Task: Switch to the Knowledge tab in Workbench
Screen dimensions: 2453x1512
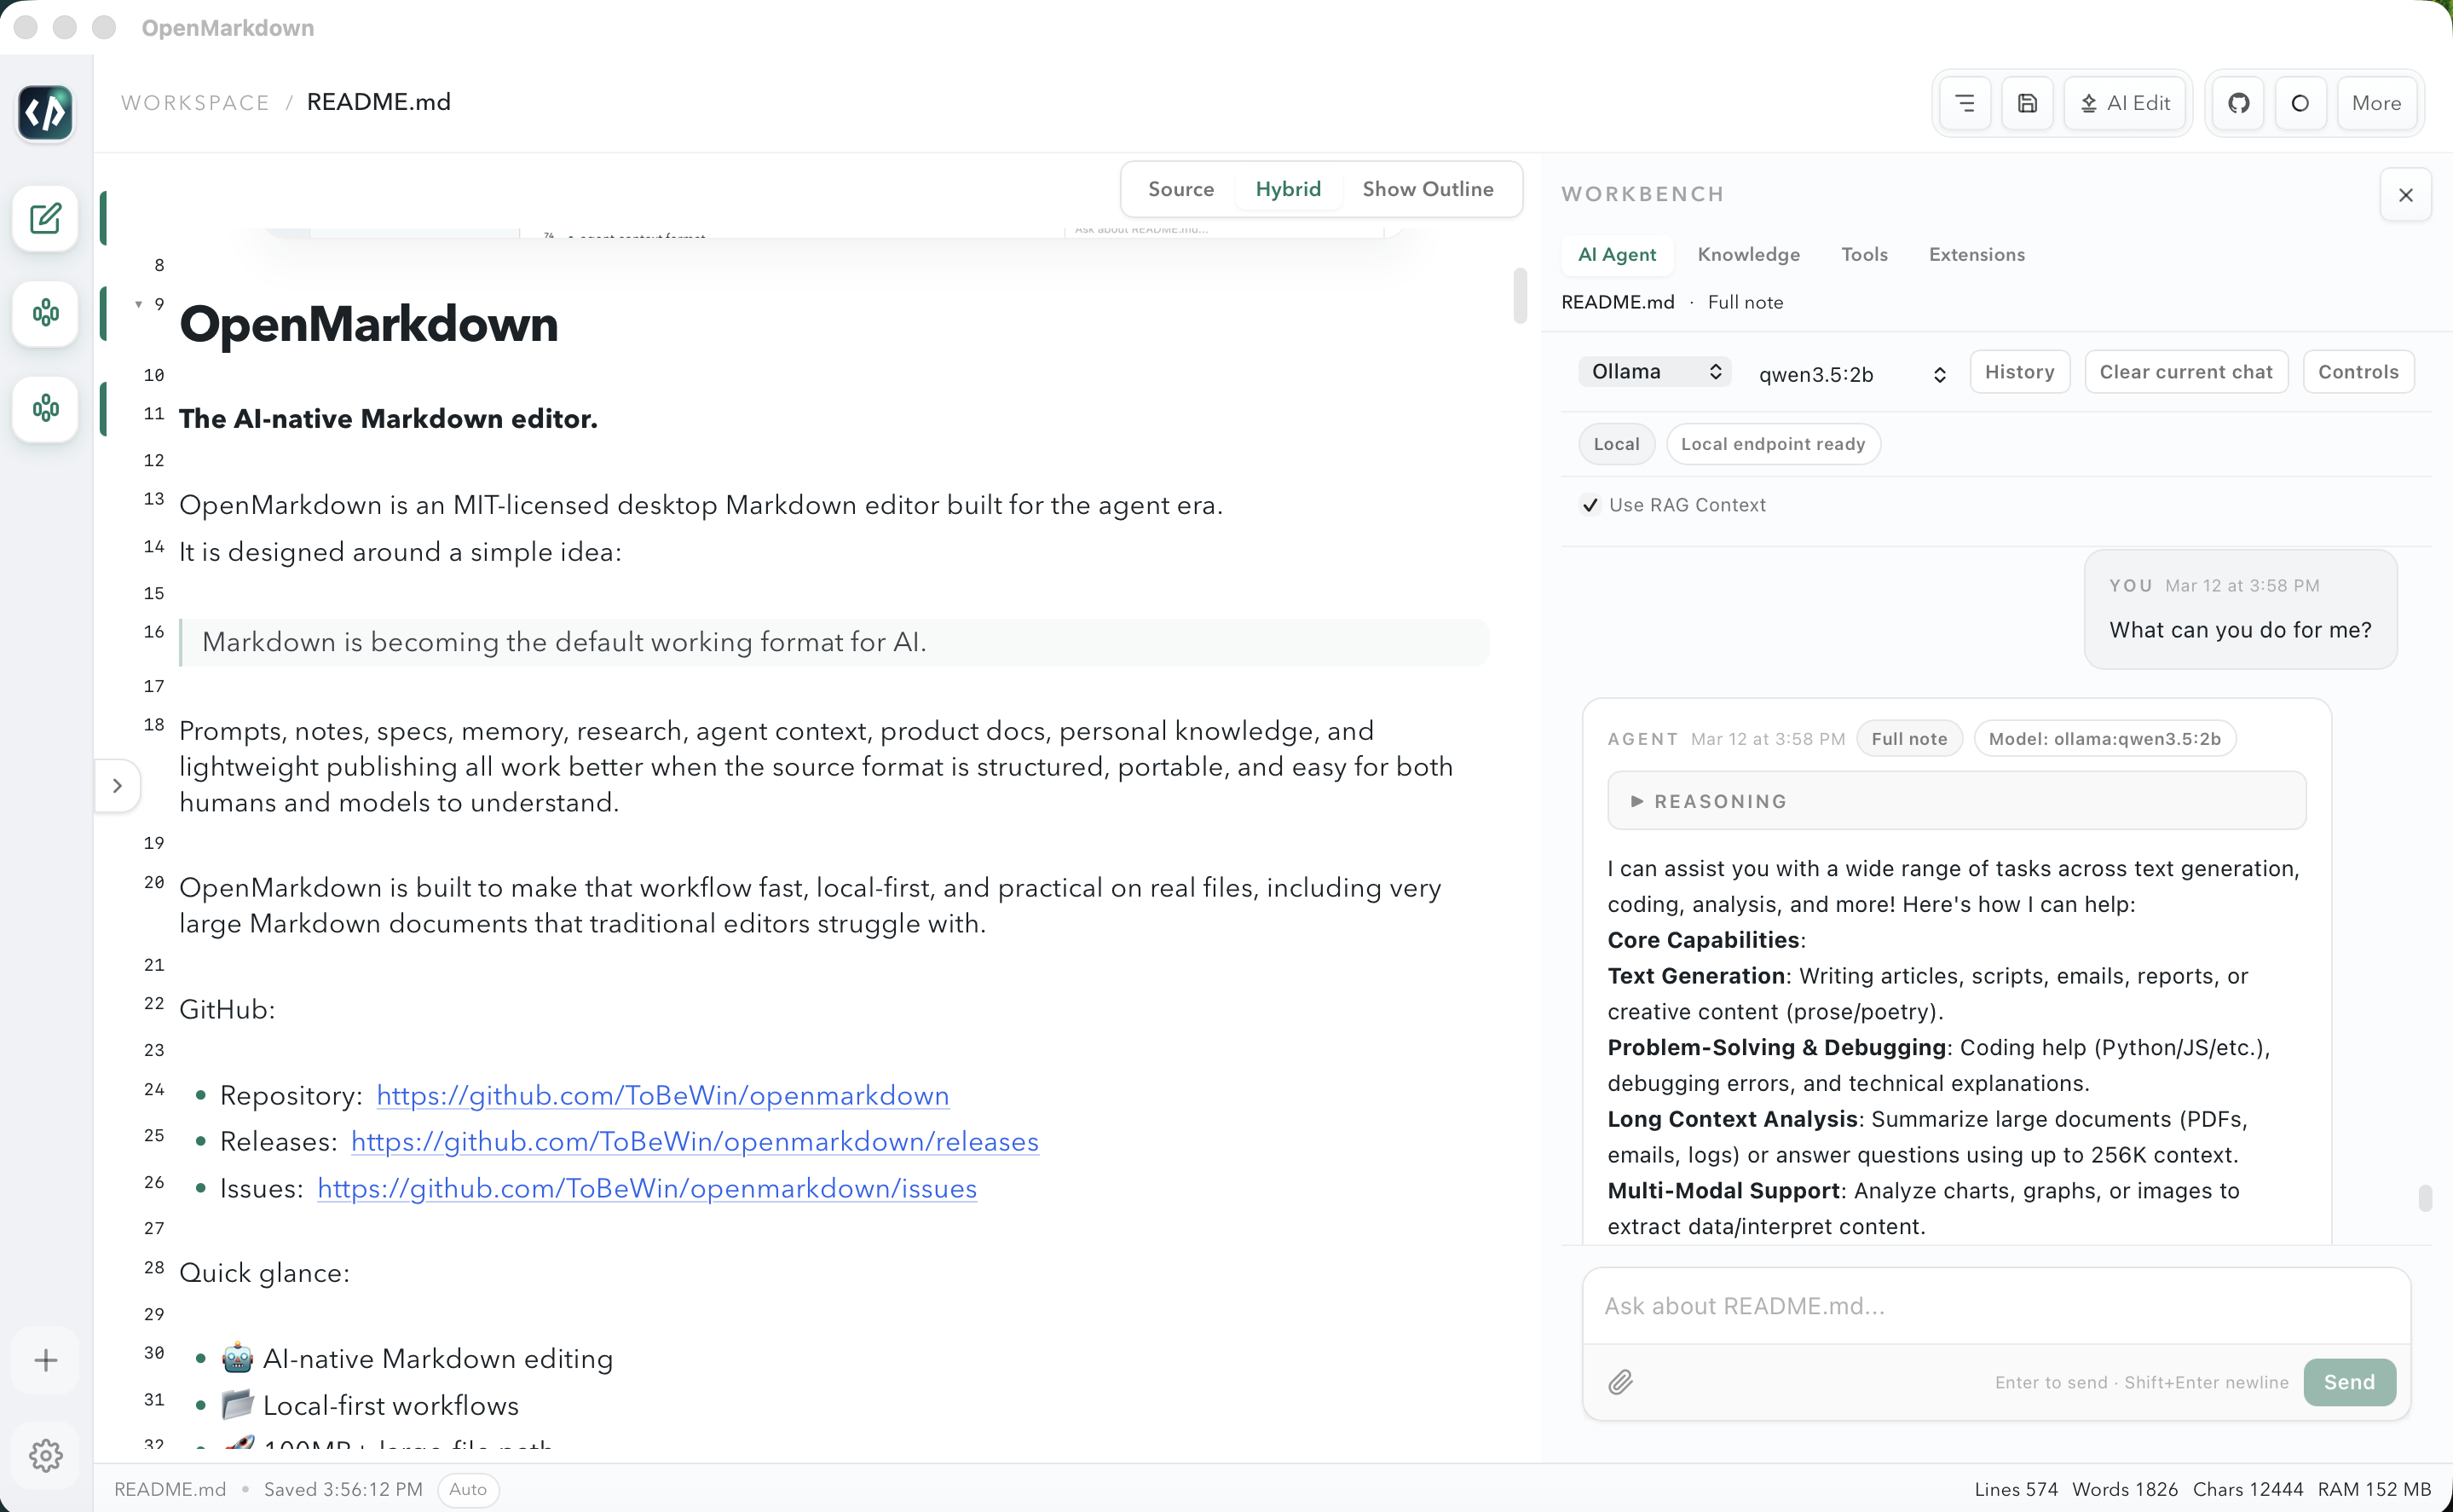Action: 1747,255
